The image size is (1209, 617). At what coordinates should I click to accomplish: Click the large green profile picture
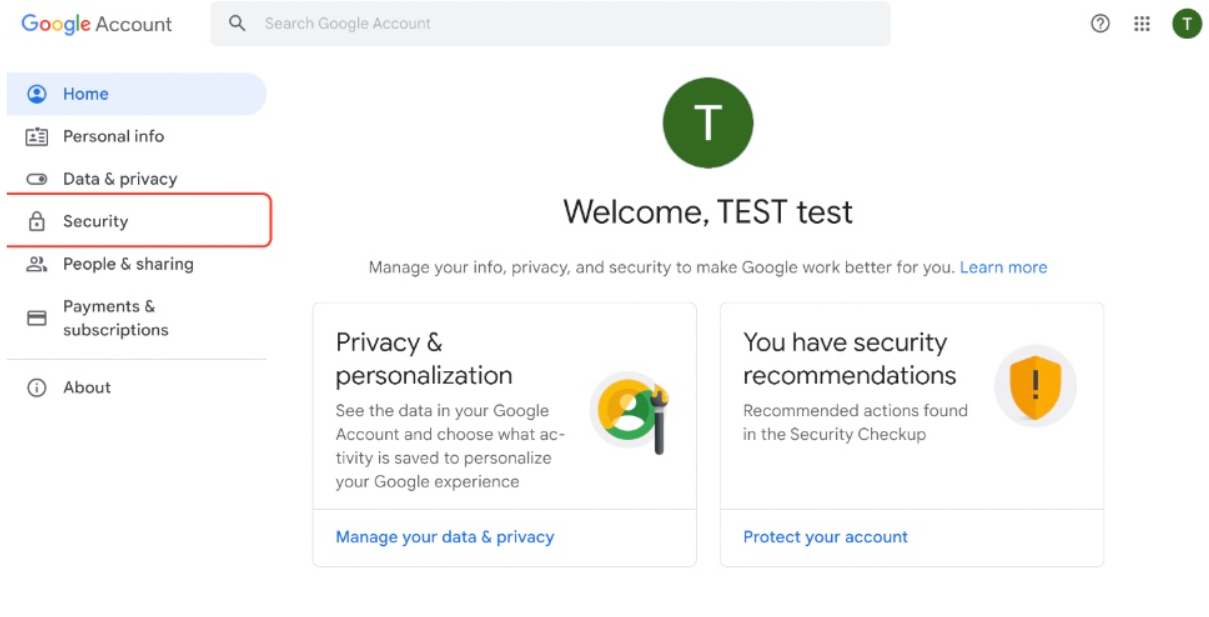tap(708, 123)
